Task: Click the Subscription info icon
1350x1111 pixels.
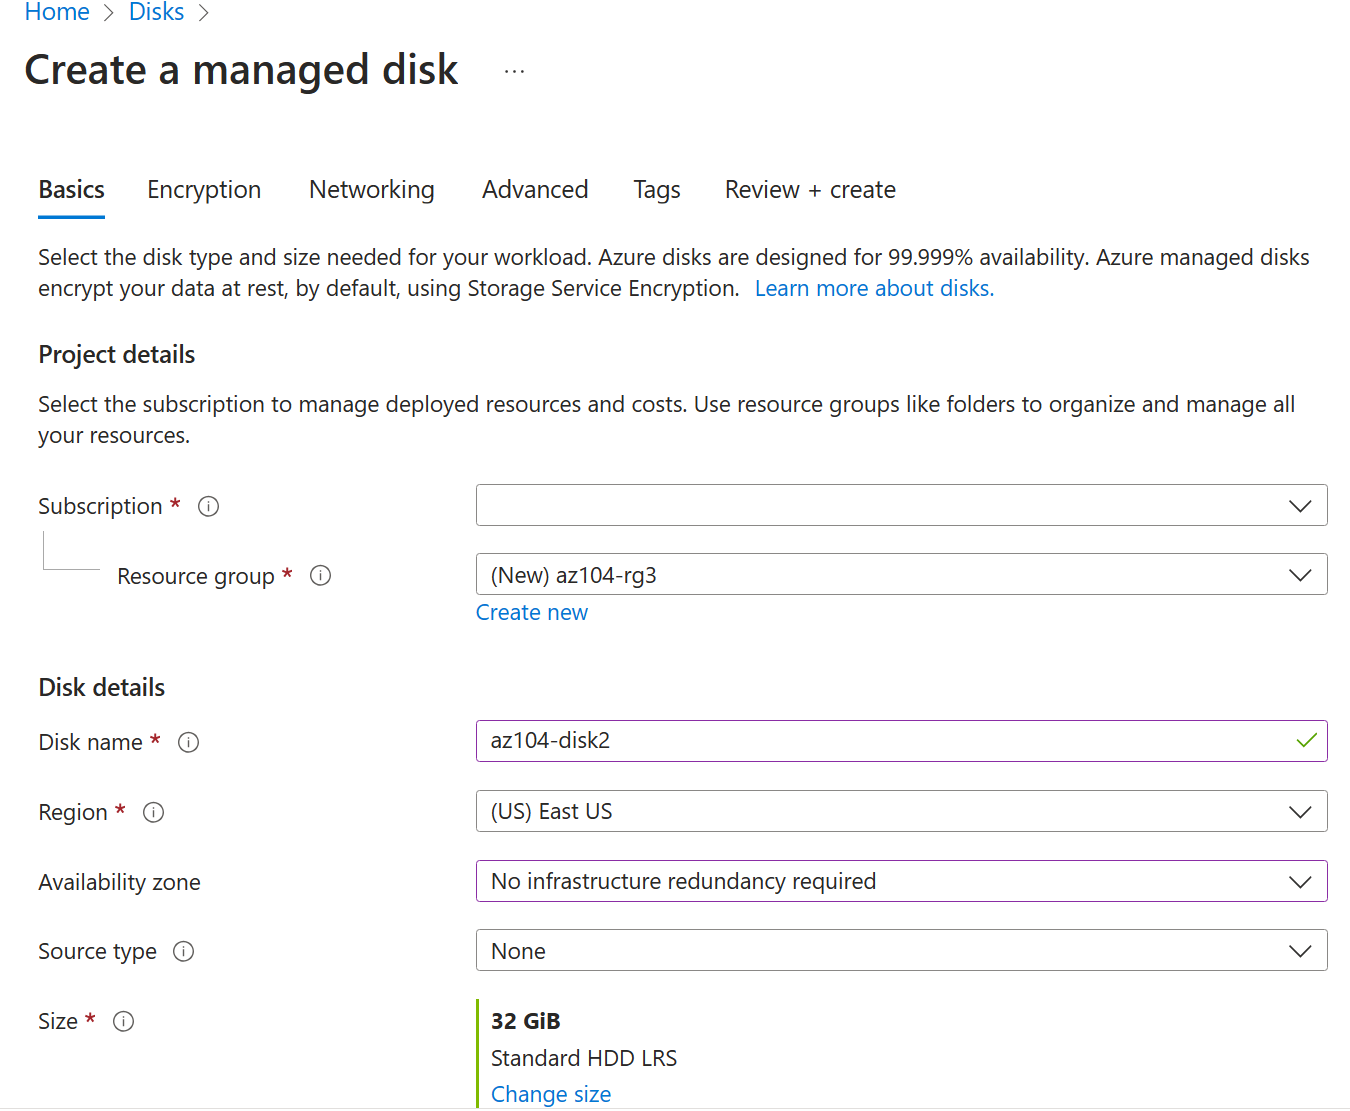Action: 208,507
